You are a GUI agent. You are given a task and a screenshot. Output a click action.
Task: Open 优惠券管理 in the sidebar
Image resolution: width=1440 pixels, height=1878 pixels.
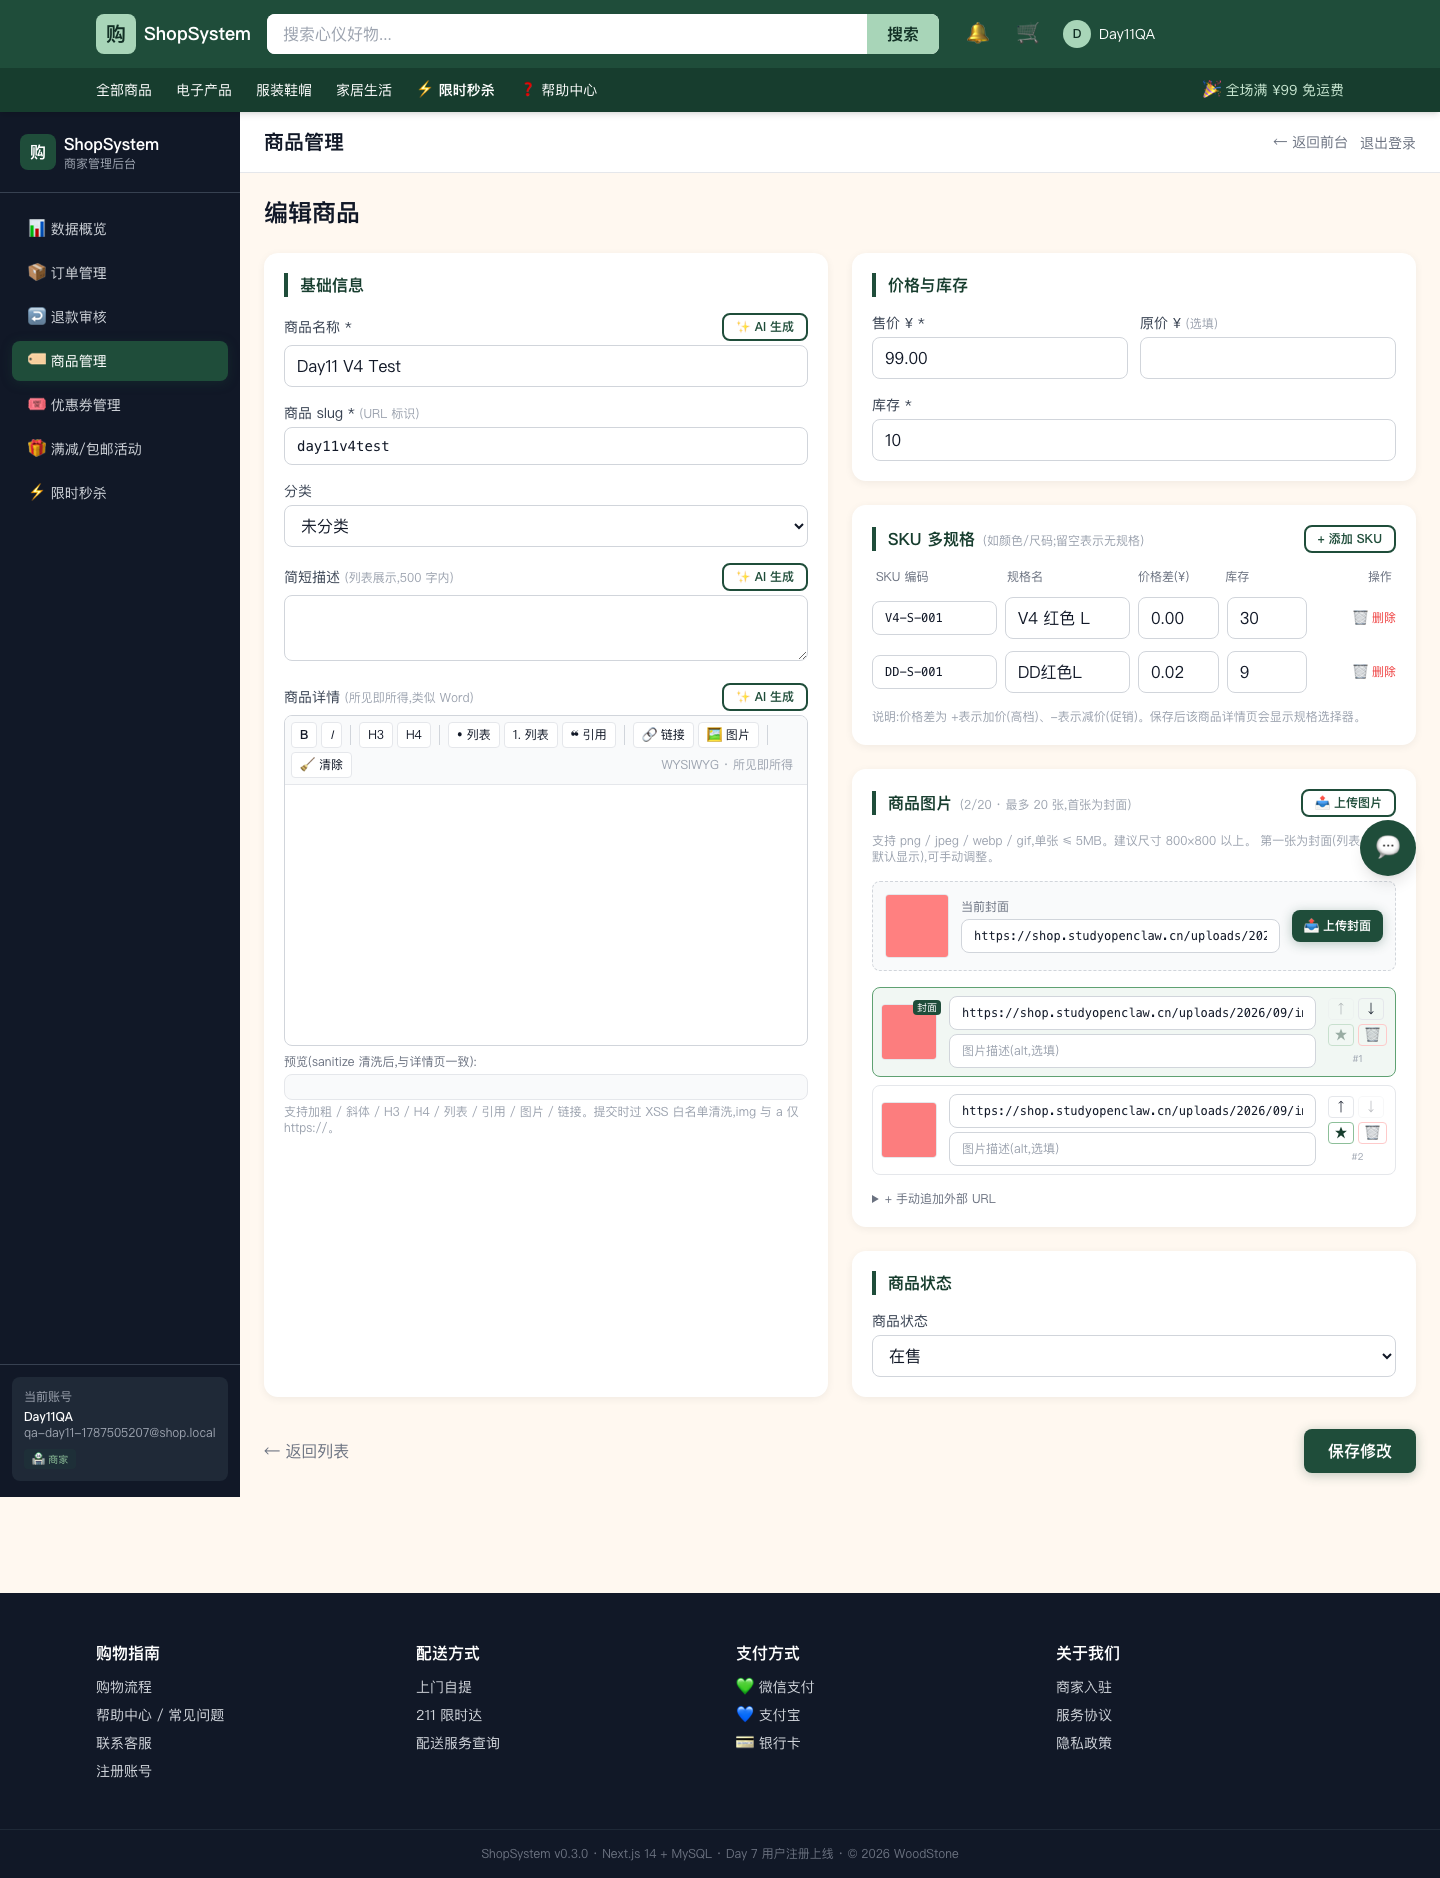click(120, 405)
